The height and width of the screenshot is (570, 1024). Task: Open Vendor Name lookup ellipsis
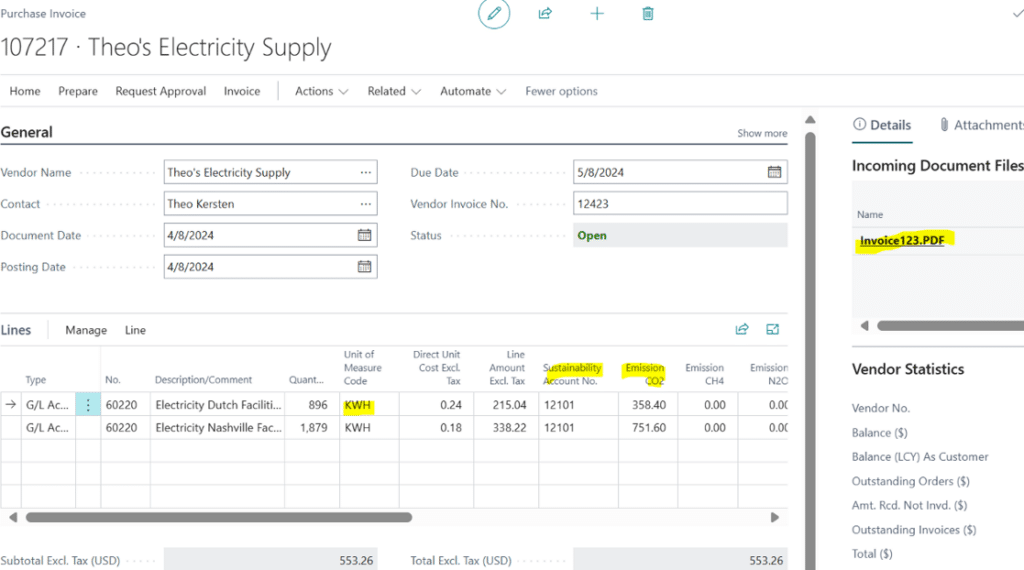pyautogui.click(x=366, y=172)
